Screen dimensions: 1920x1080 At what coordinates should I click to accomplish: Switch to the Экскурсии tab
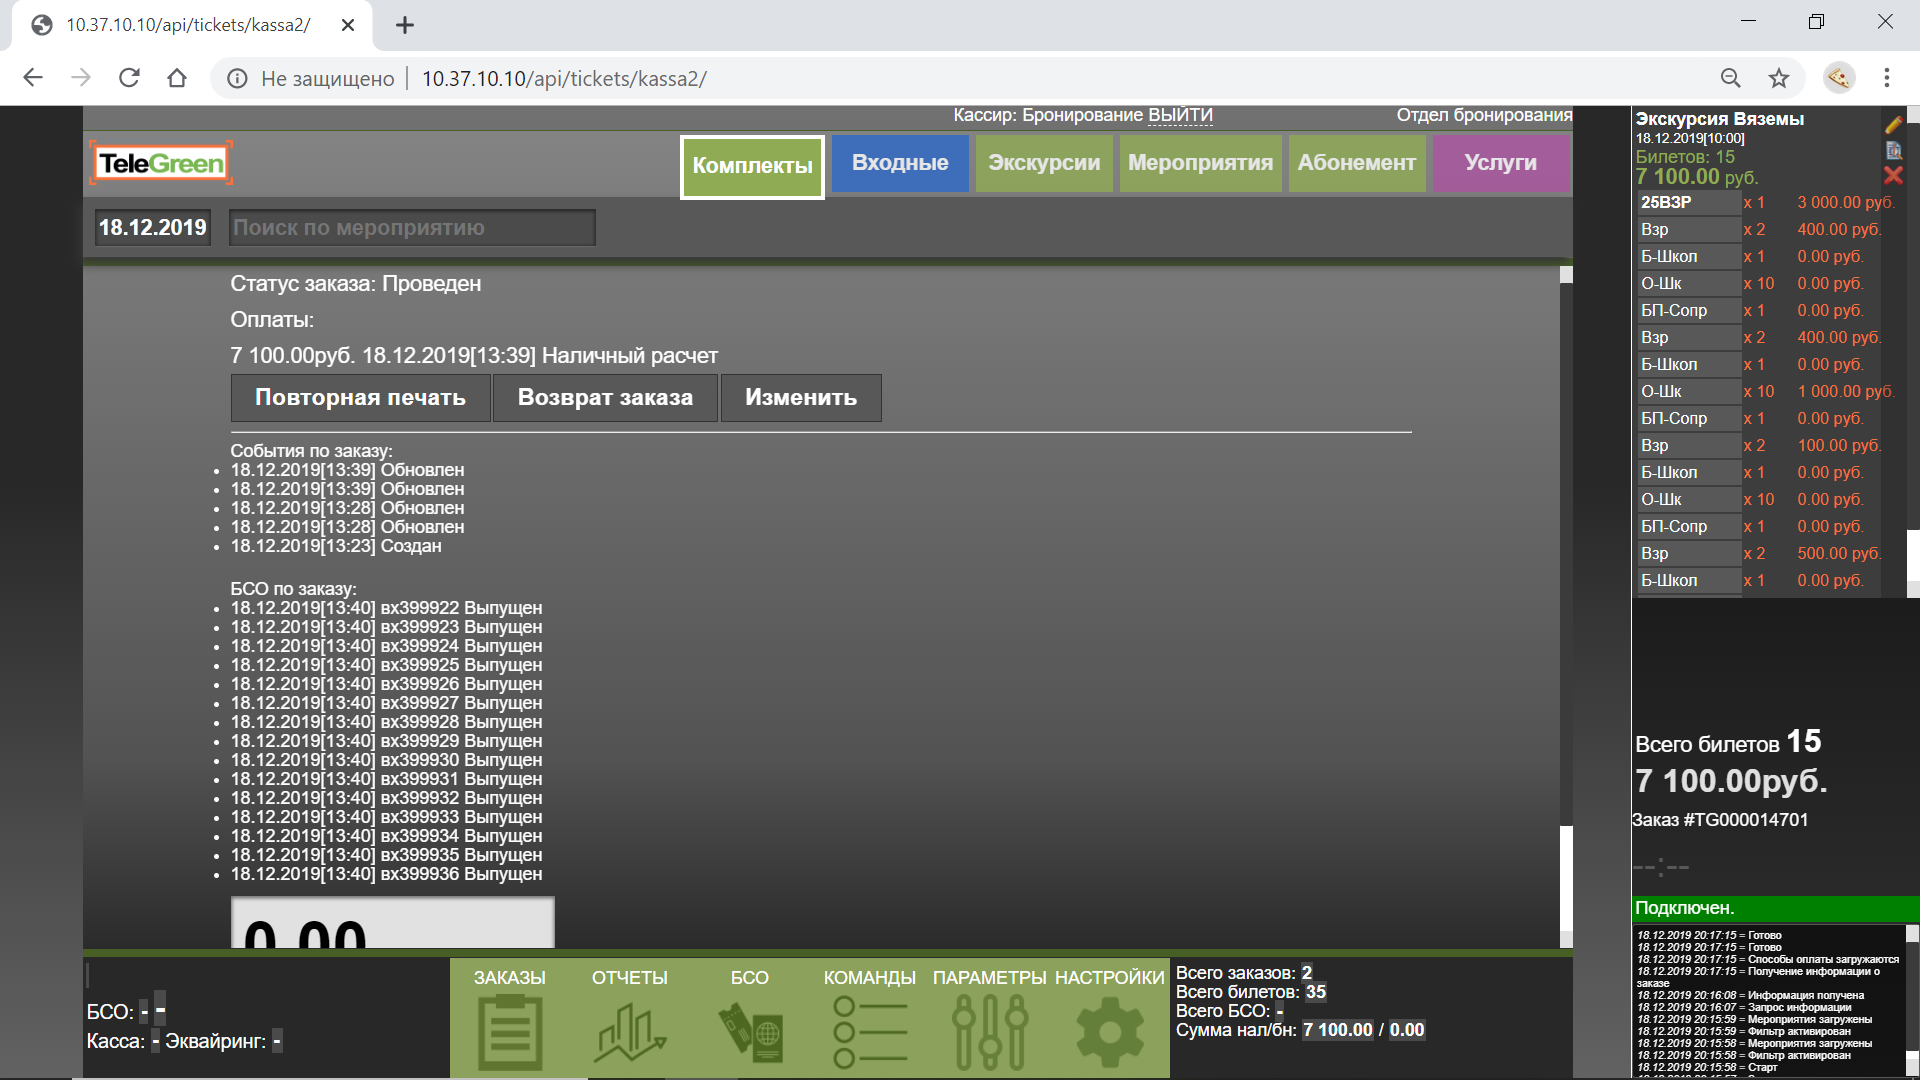(1044, 163)
